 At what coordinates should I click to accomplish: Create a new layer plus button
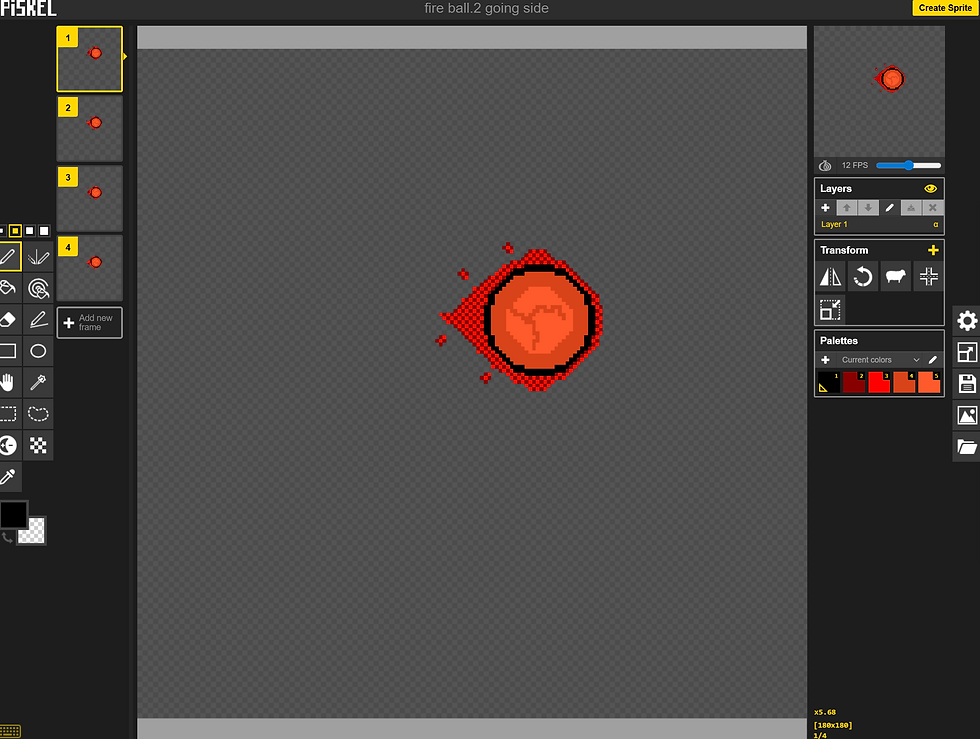point(825,208)
